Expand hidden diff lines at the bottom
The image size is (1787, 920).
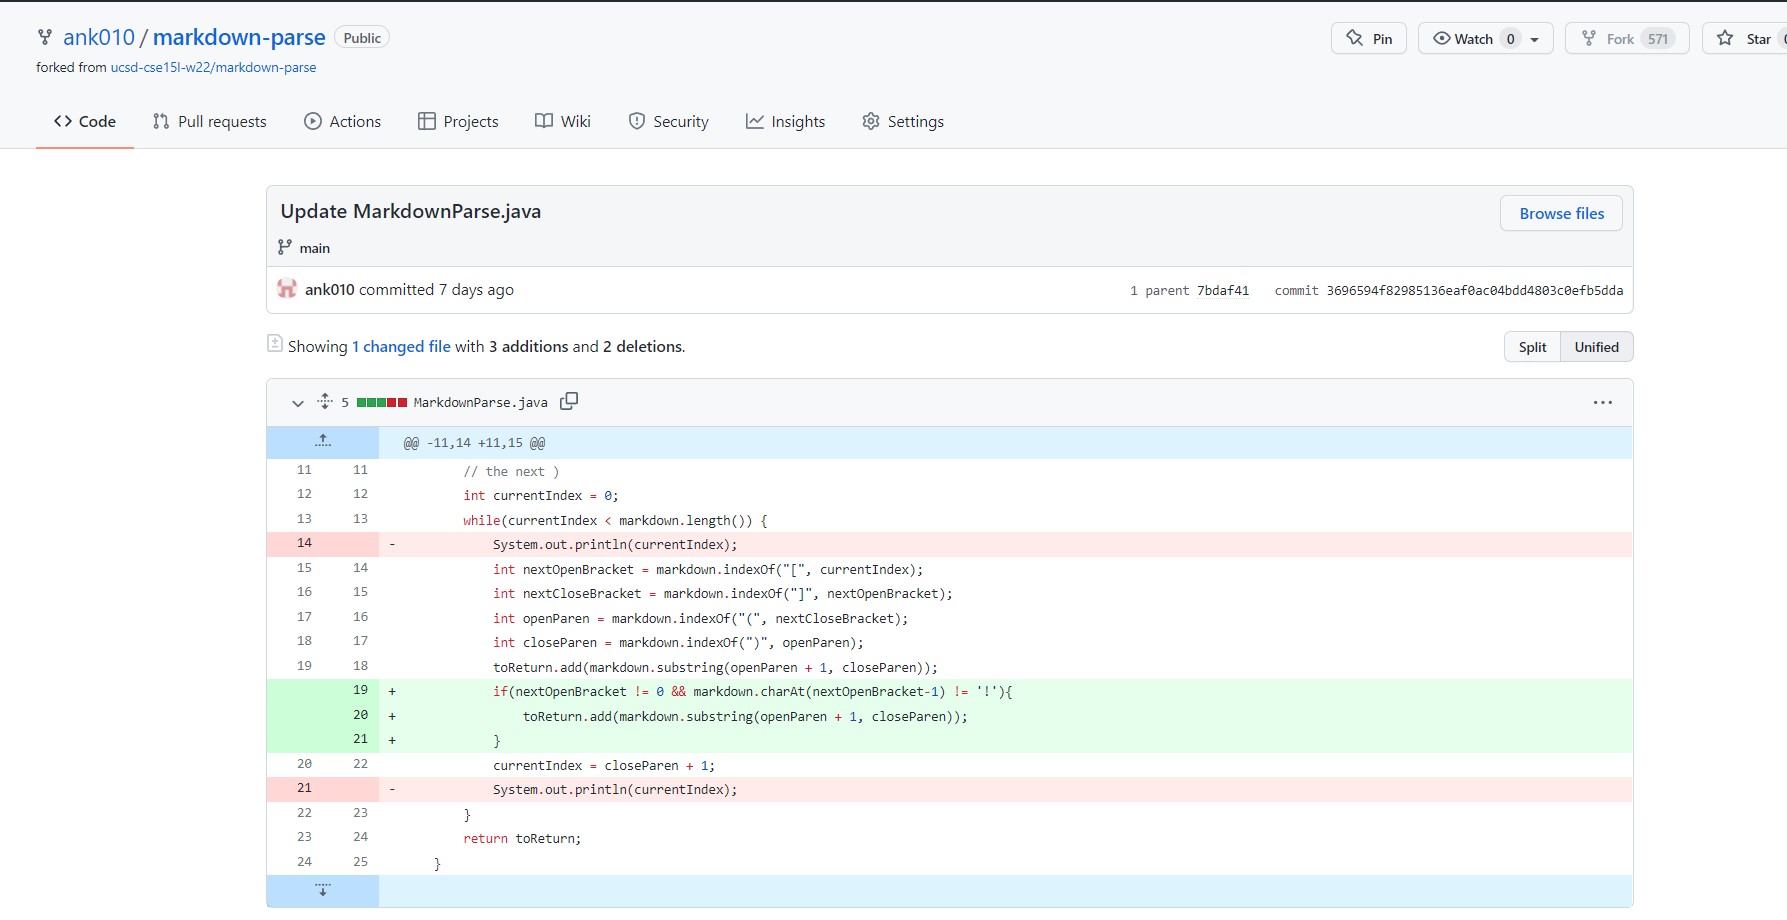(322, 889)
